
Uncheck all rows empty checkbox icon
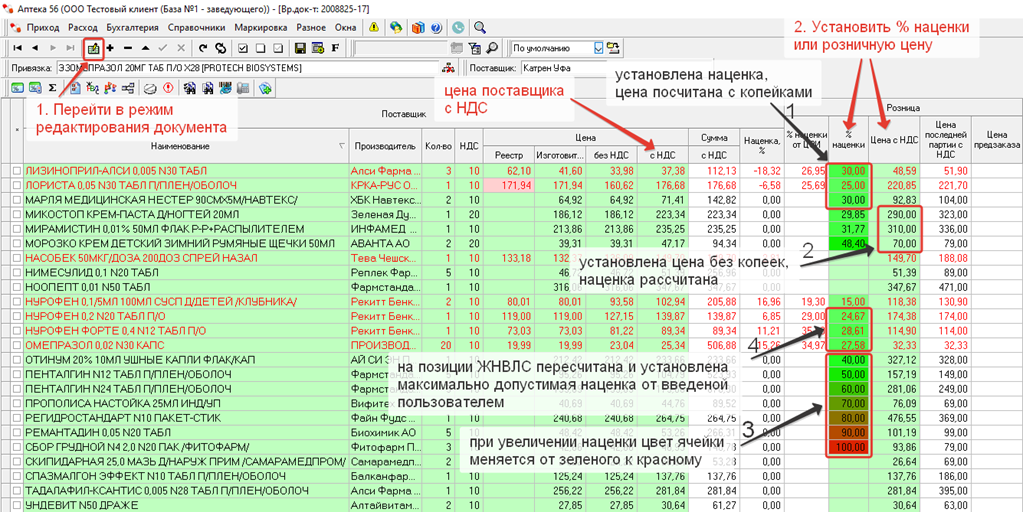click(260, 48)
